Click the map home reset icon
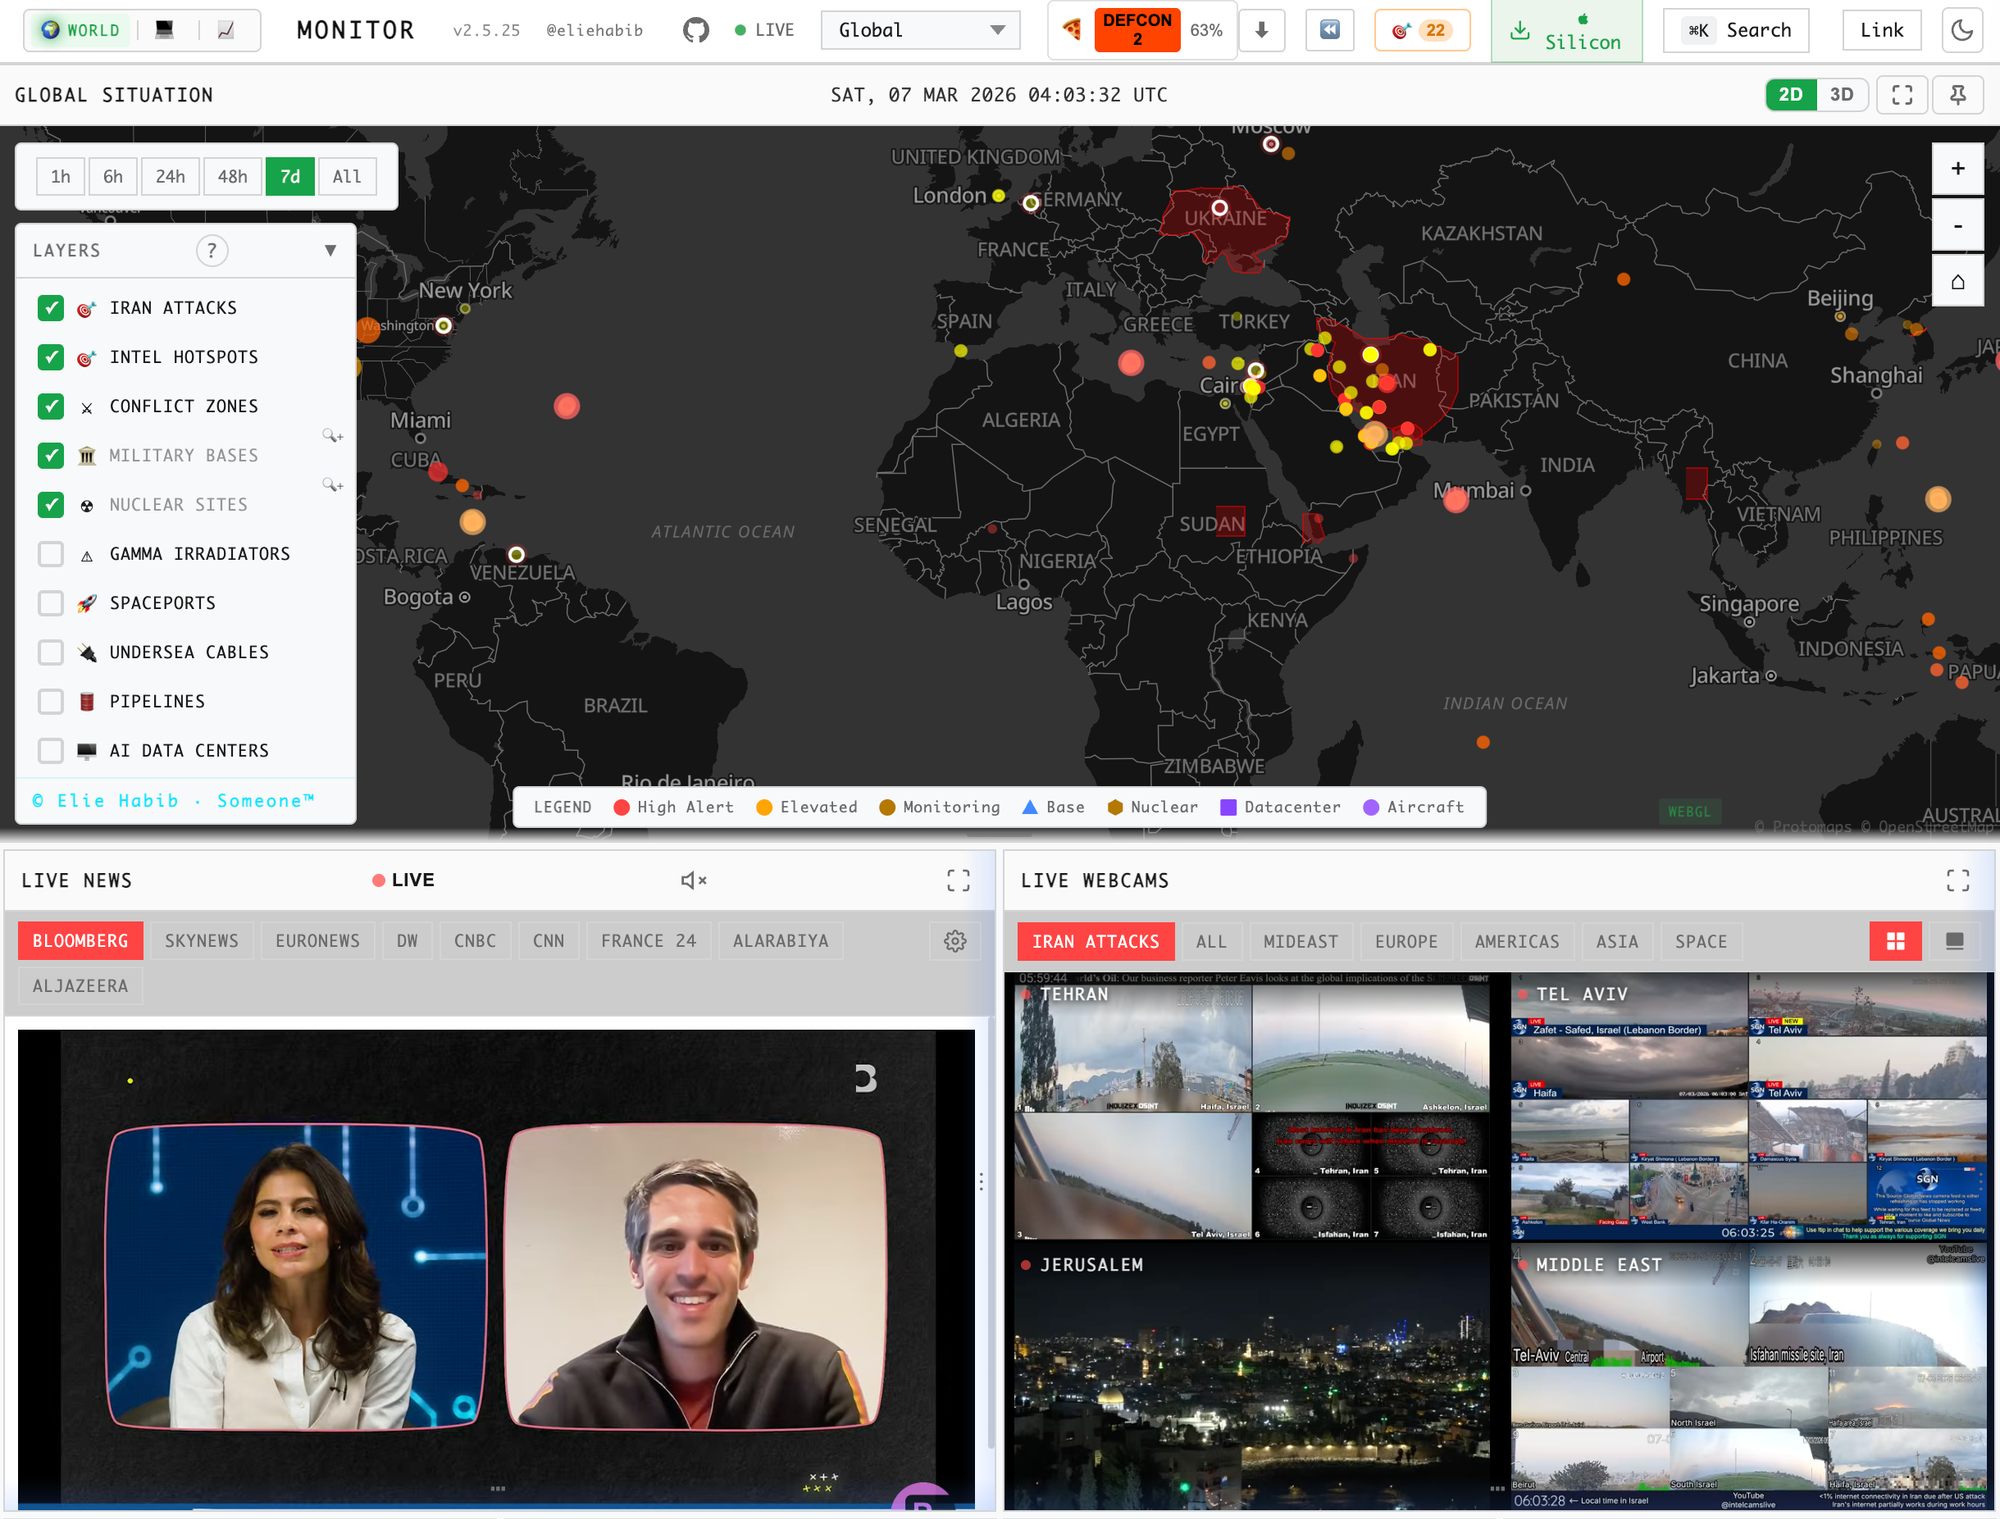2000x1519 pixels. pos(1957,282)
